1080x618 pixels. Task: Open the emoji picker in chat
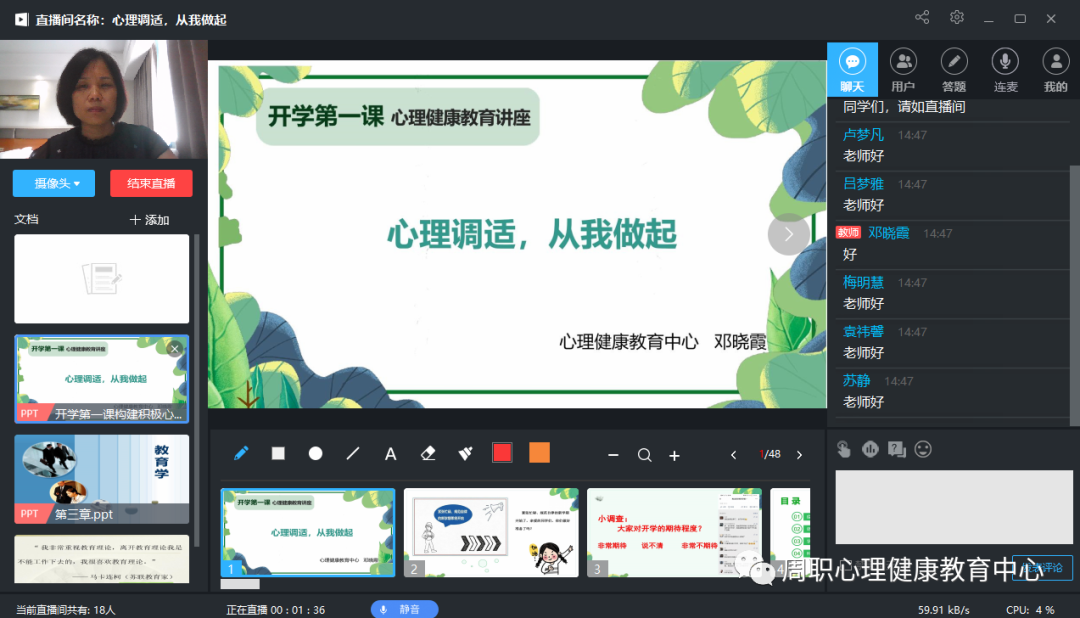point(923,450)
